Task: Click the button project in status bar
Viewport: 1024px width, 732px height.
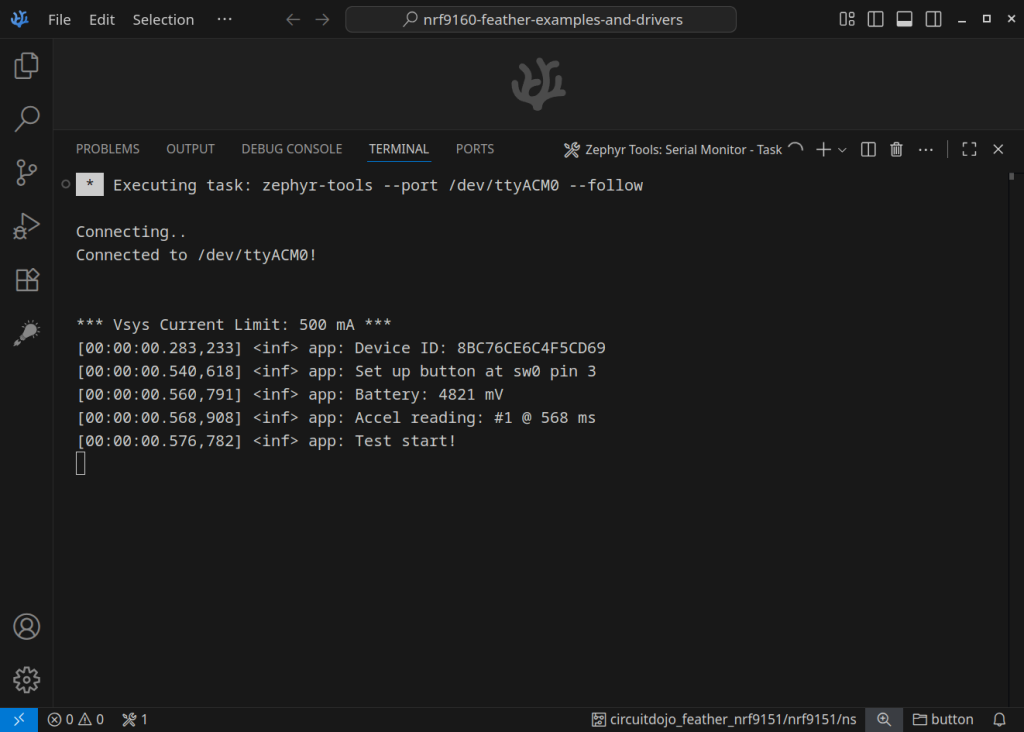Action: pos(943,719)
